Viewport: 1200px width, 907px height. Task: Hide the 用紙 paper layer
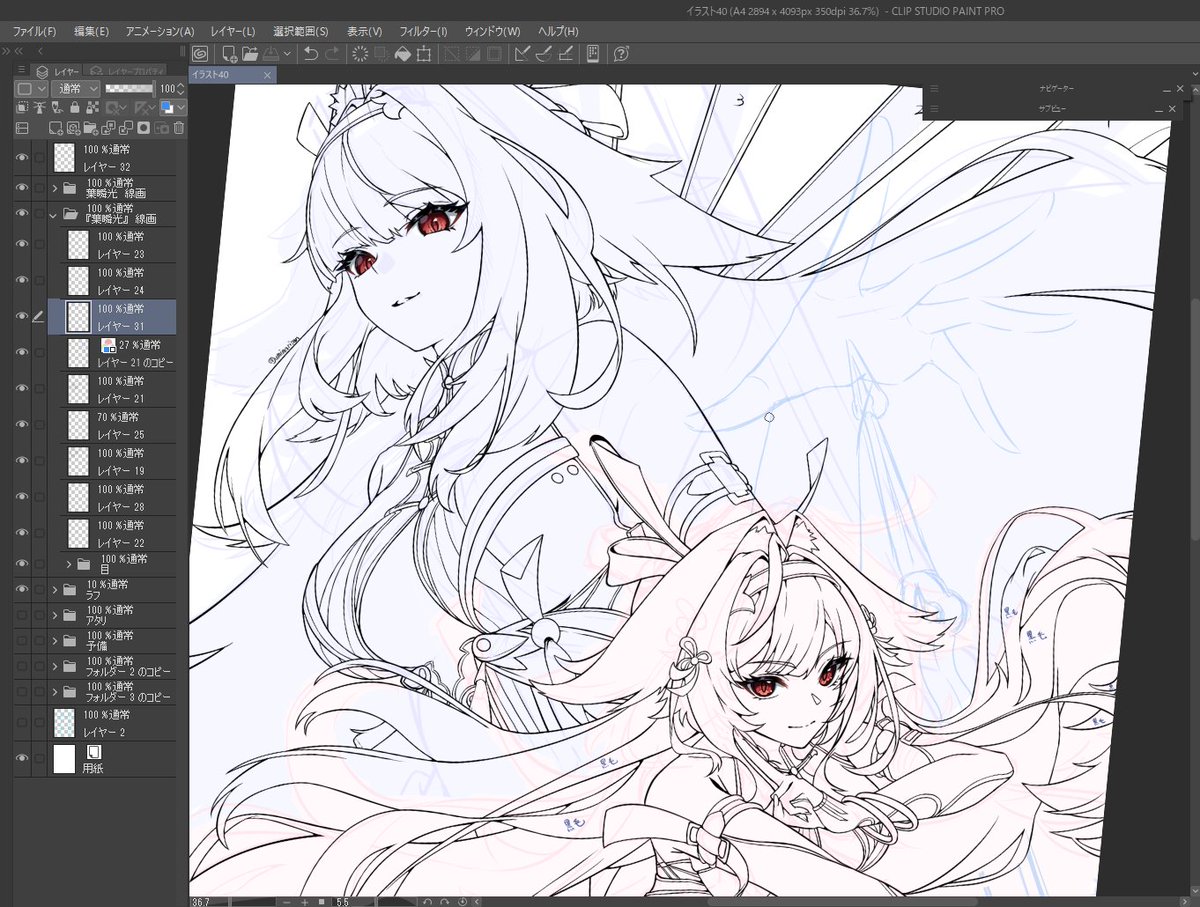point(22,759)
